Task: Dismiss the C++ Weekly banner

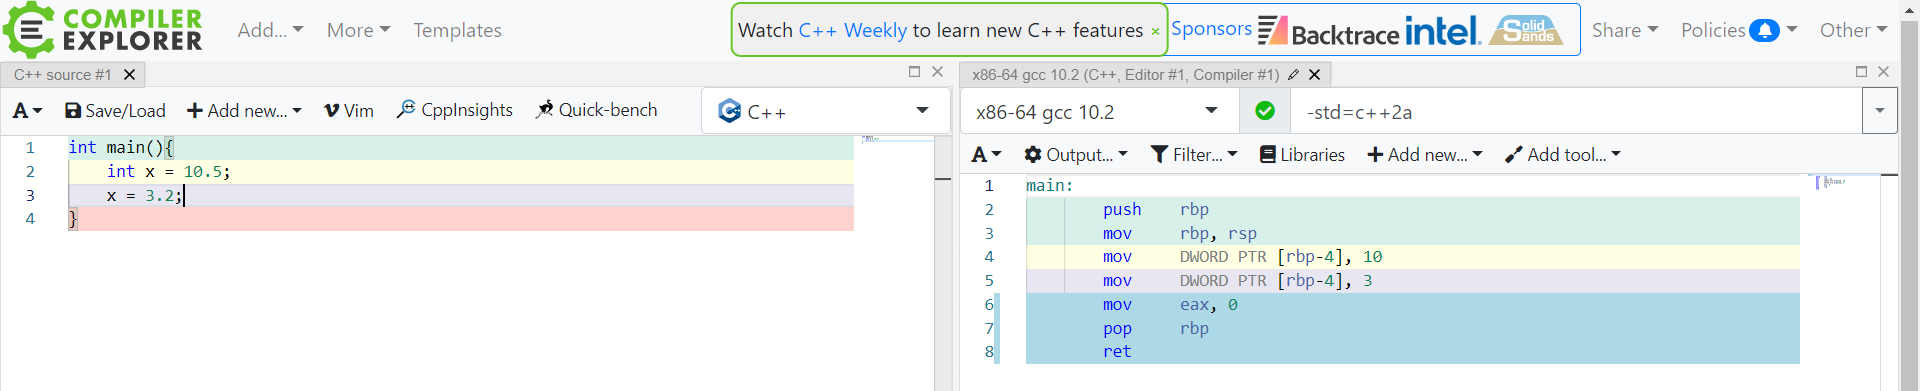Action: click(x=1155, y=31)
